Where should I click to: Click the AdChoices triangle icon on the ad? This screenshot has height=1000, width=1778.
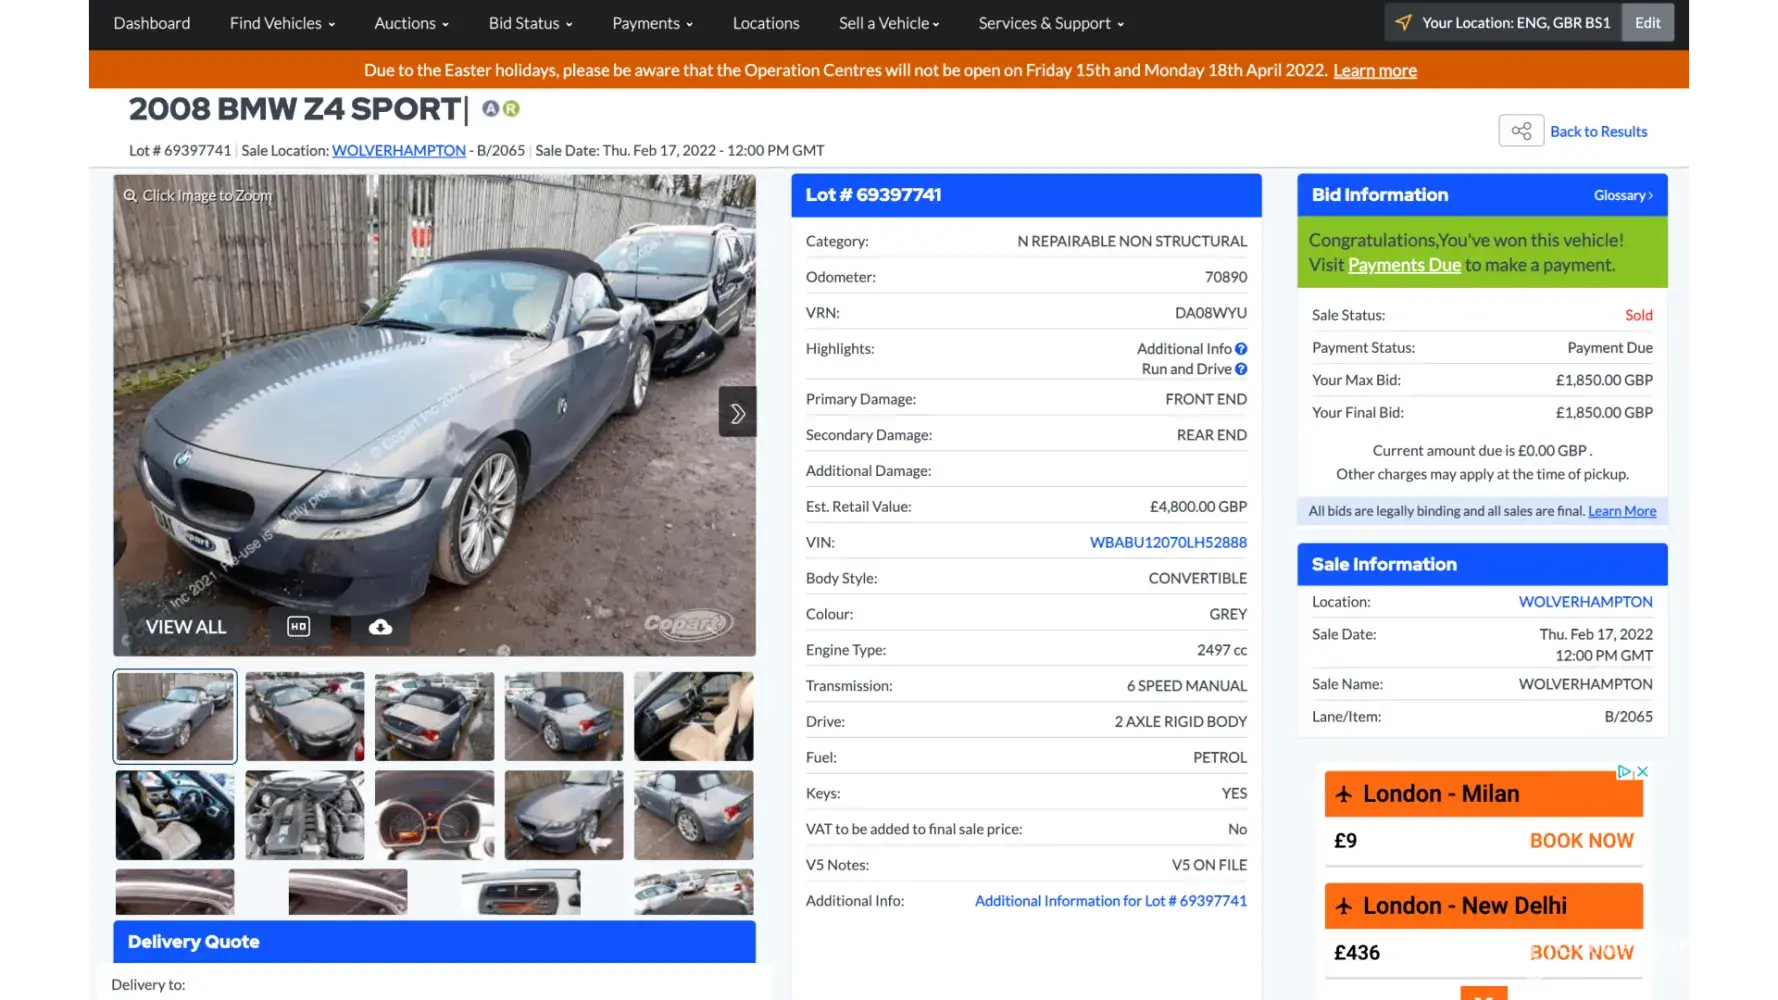click(x=1625, y=772)
